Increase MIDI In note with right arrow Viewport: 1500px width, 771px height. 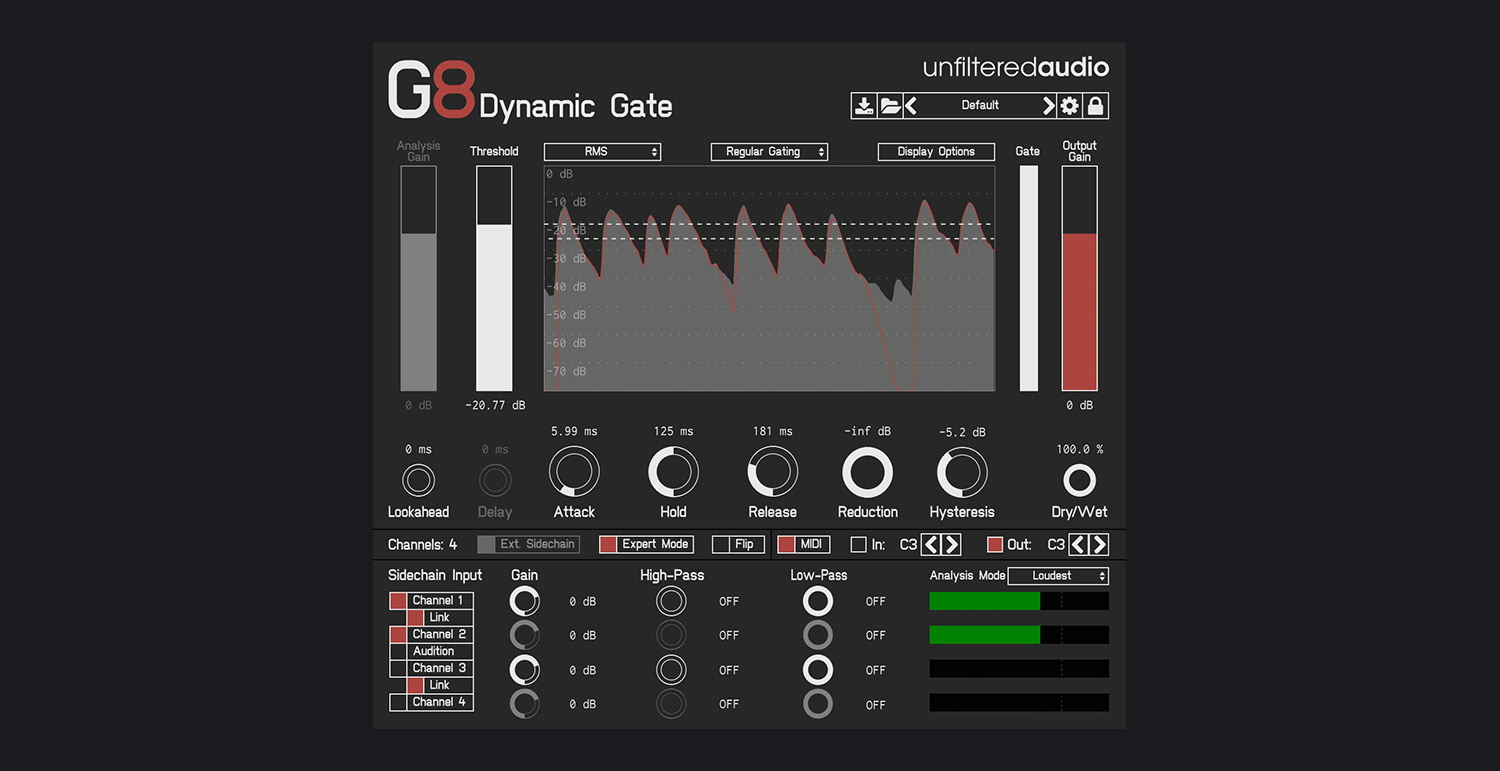coord(952,545)
